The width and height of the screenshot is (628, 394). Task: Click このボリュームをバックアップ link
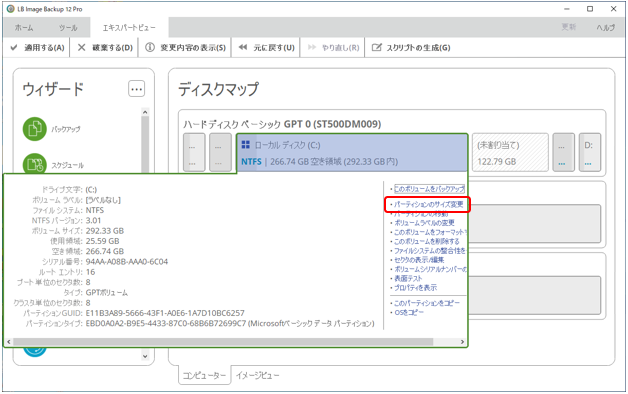429,189
